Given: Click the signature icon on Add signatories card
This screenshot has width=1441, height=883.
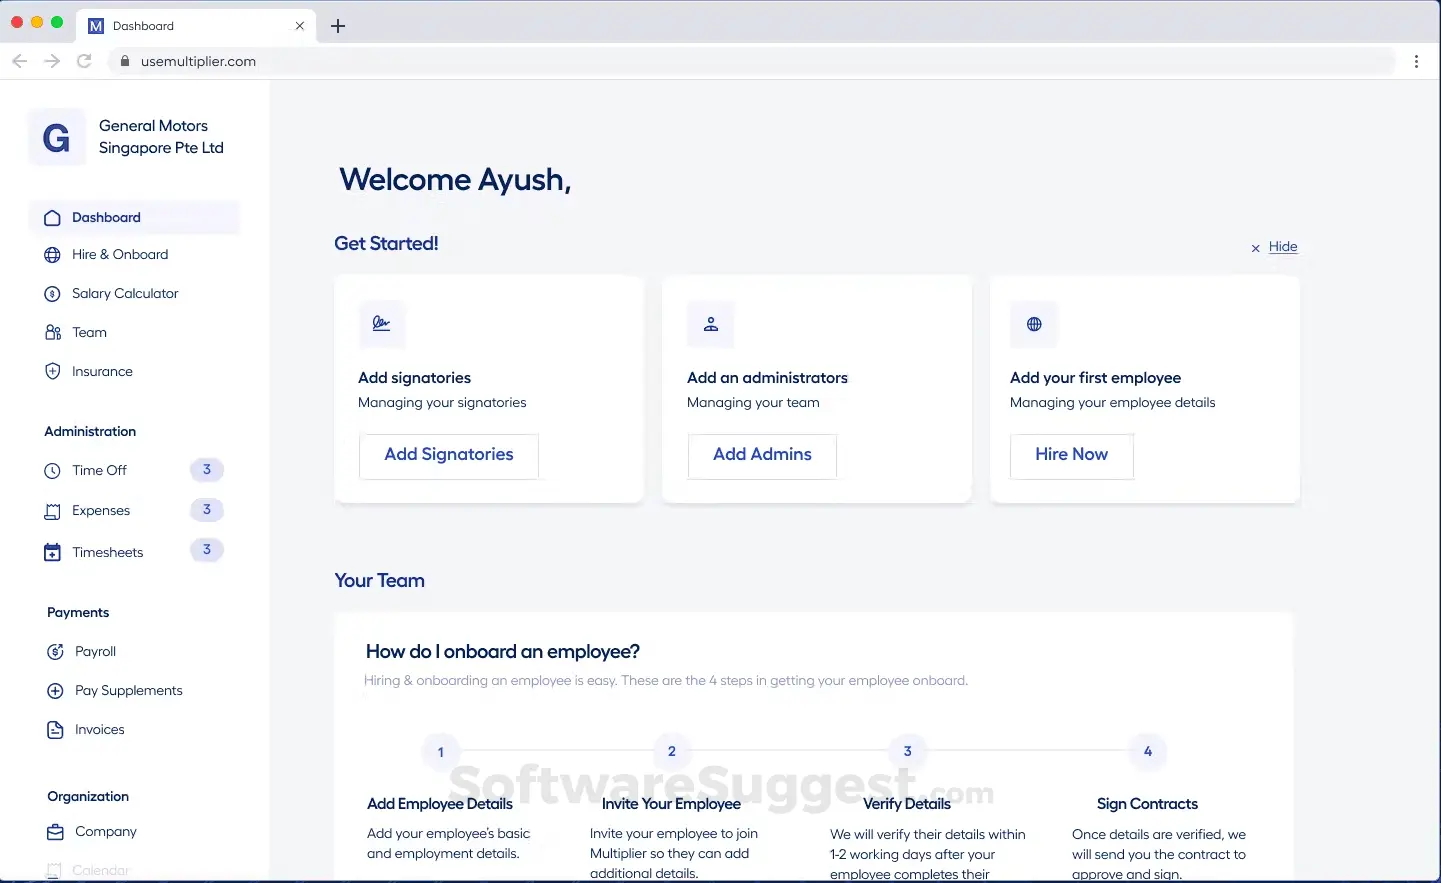Looking at the screenshot, I should (382, 324).
